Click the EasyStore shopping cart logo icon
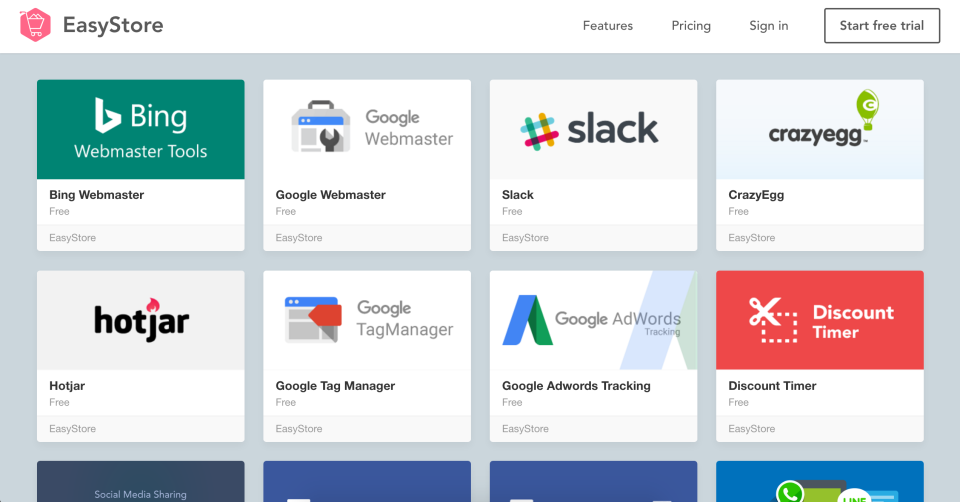The image size is (960, 502). click(x=35, y=25)
